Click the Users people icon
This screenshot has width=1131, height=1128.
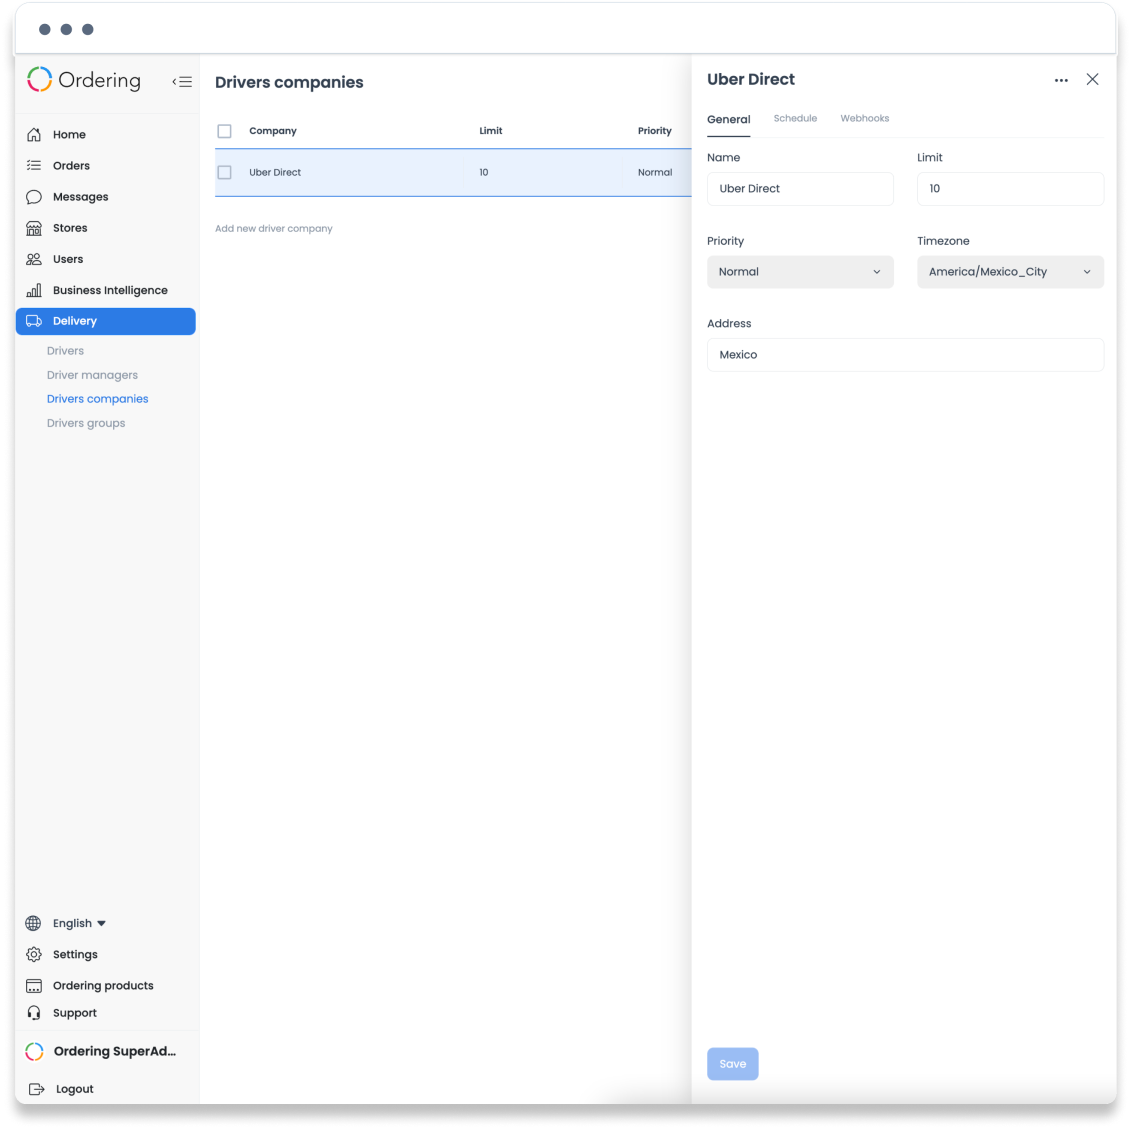(x=34, y=259)
